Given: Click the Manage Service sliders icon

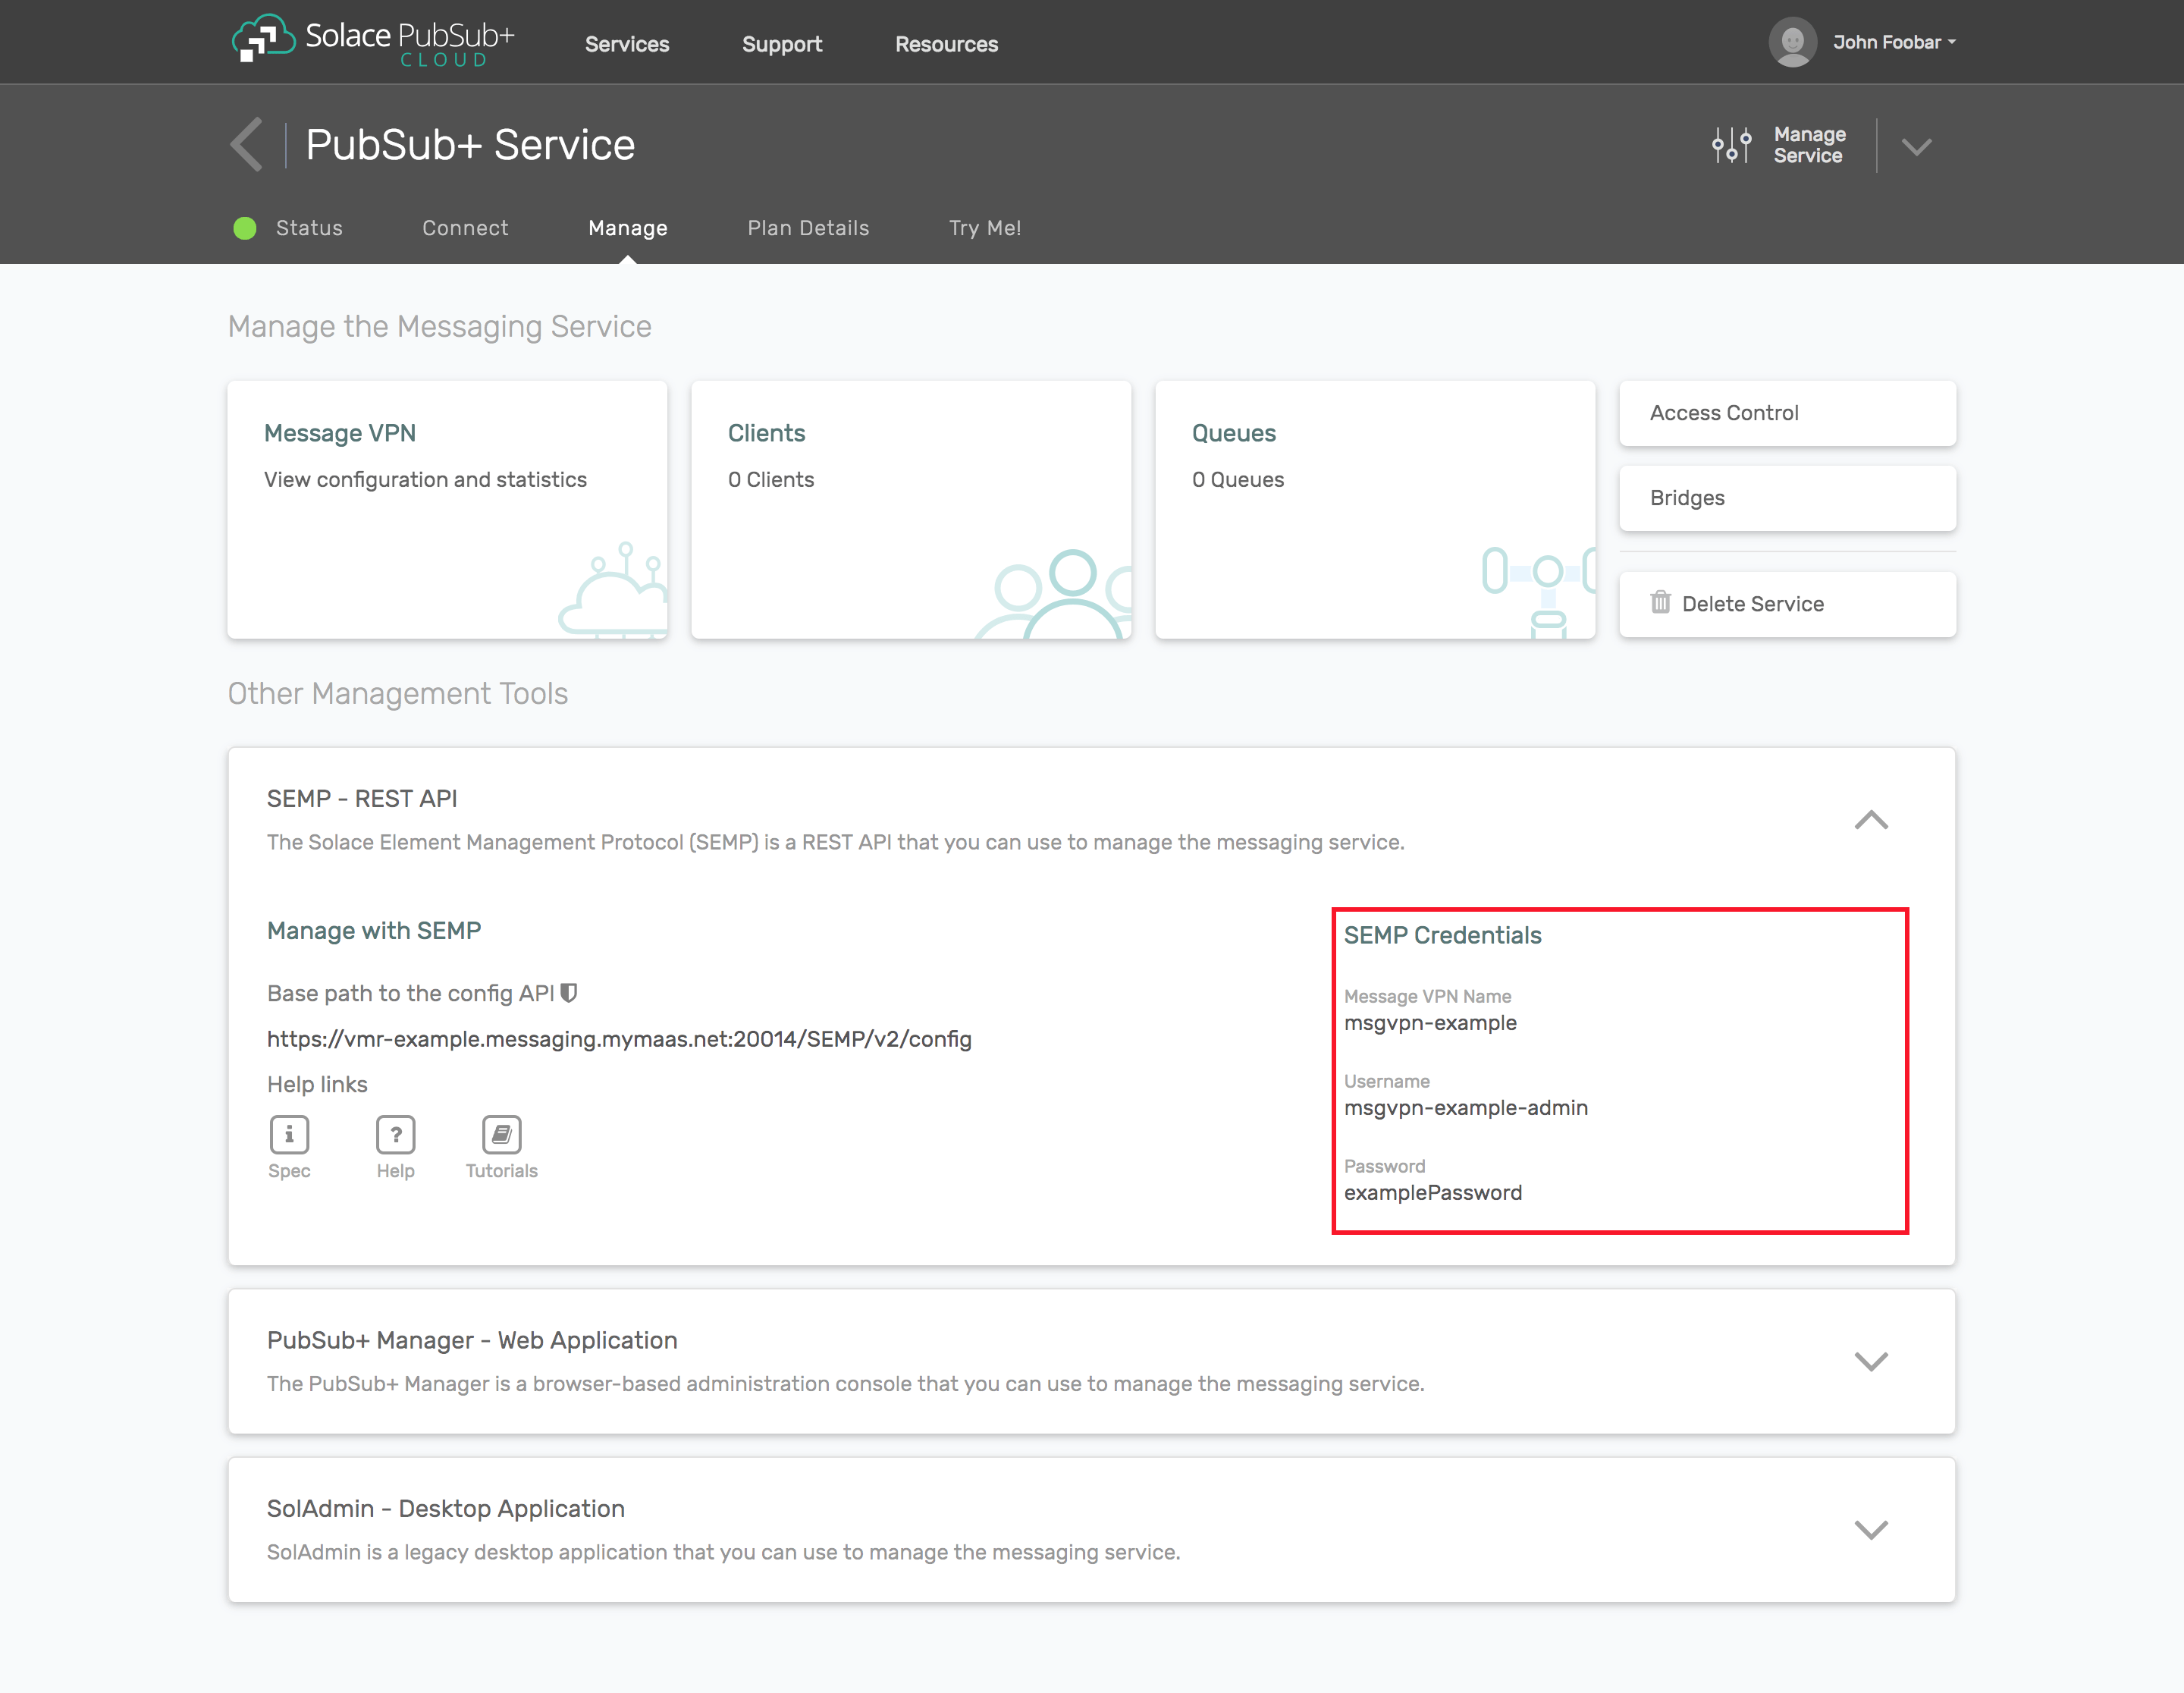Looking at the screenshot, I should [x=1731, y=145].
